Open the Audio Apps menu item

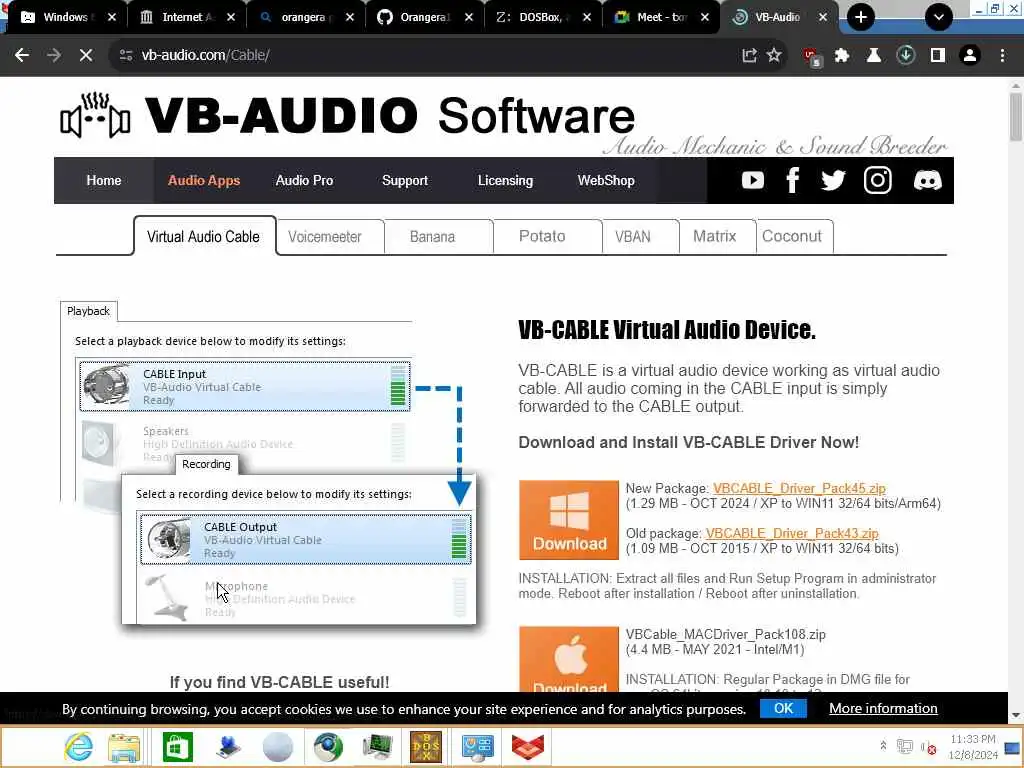tap(204, 180)
